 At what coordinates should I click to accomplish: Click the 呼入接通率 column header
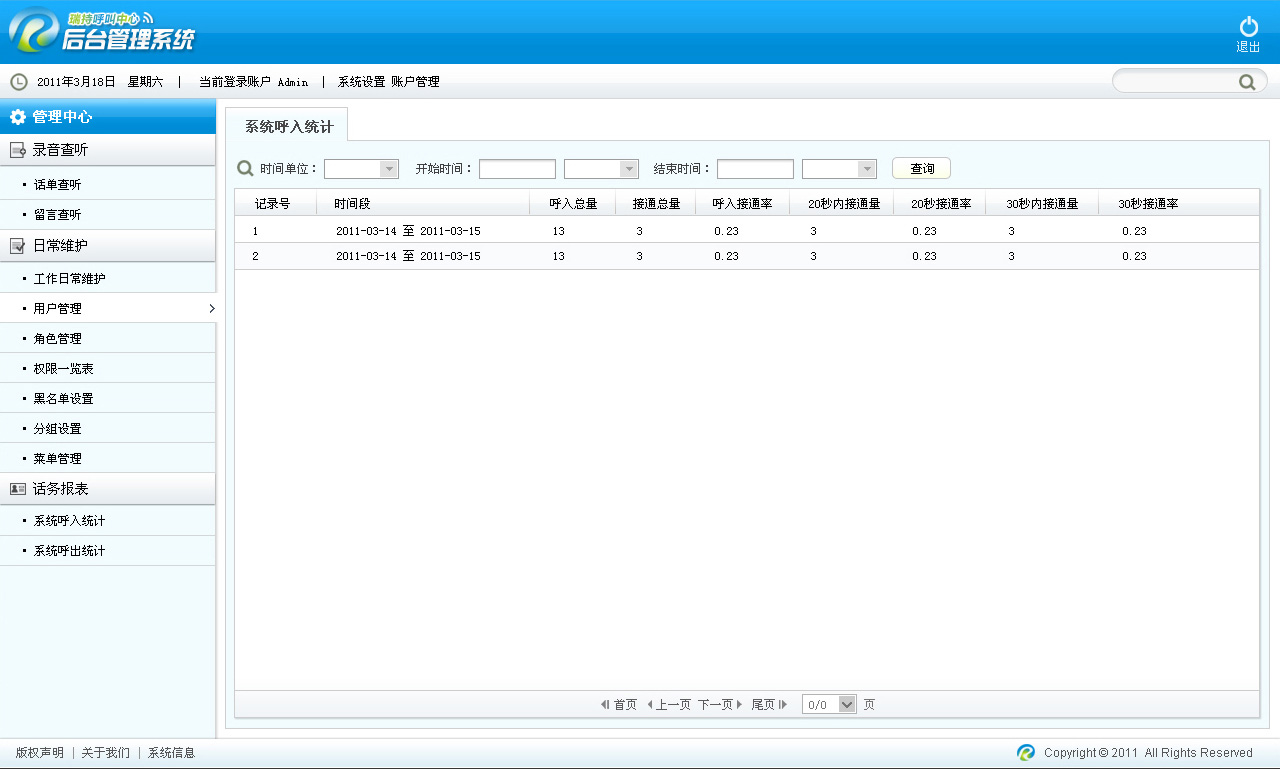pos(742,203)
